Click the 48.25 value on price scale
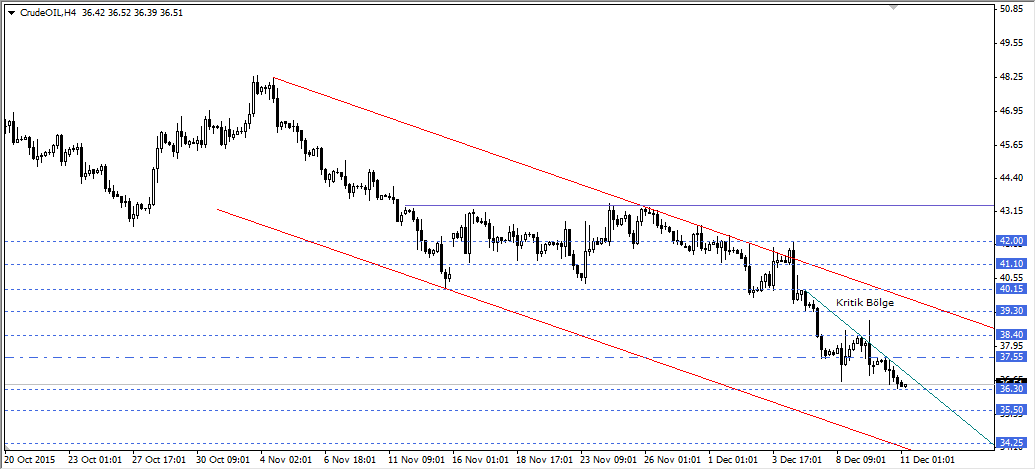Screen dimensions: 1036x470 1011,76
